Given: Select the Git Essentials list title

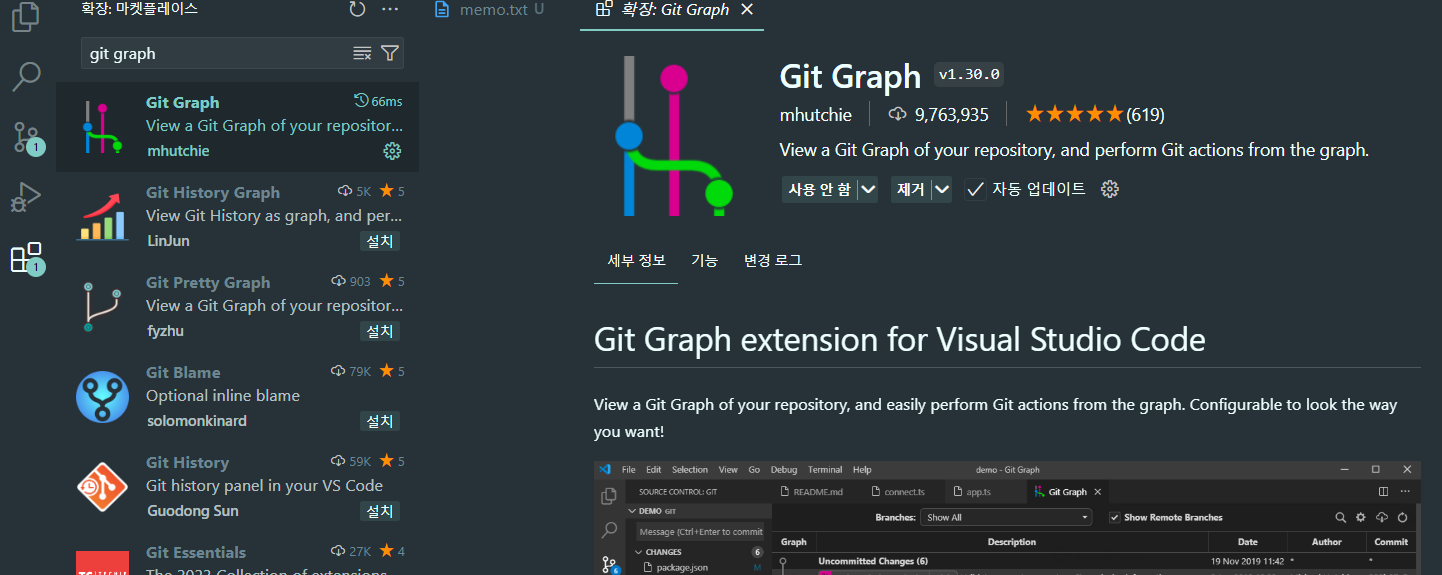Looking at the screenshot, I should [196, 552].
